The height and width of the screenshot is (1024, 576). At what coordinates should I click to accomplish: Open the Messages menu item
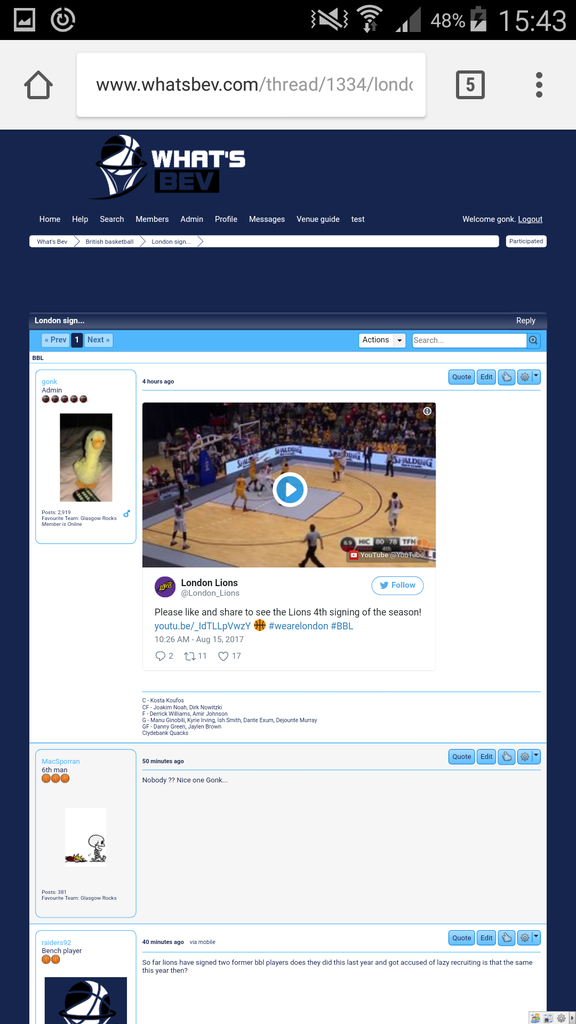pos(266,219)
